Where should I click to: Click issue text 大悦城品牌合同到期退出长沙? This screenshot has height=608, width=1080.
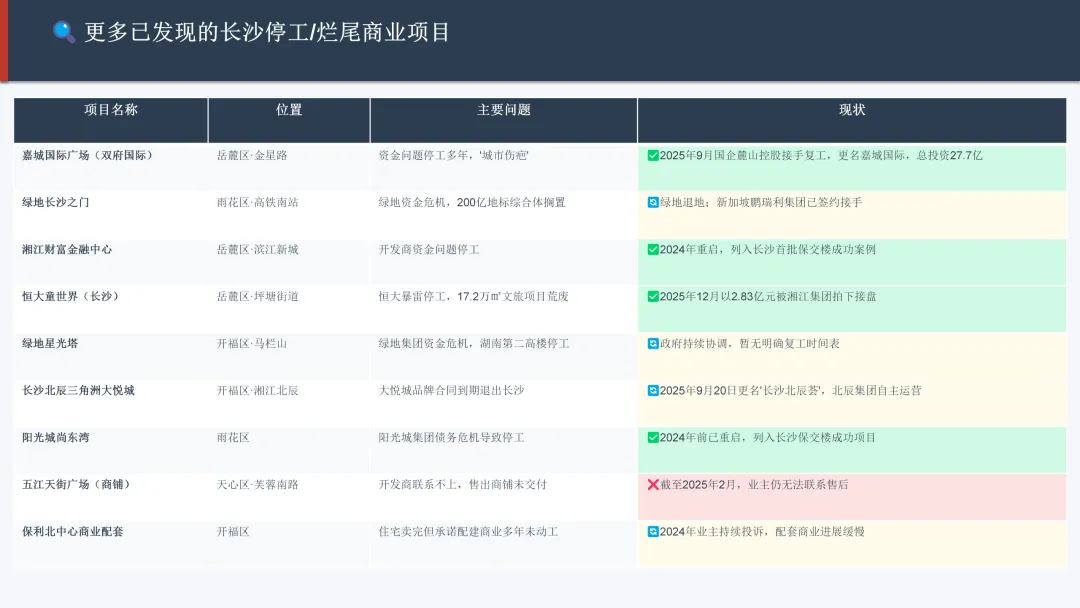(451, 390)
